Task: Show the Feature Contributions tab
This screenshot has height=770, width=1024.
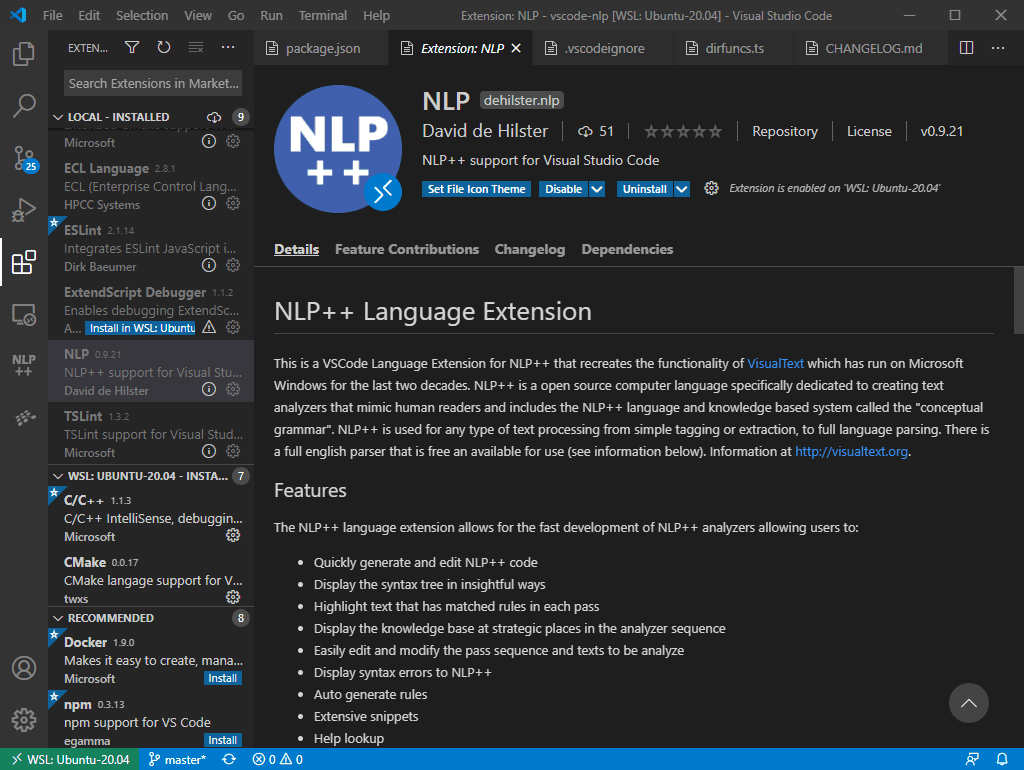Action: click(407, 249)
